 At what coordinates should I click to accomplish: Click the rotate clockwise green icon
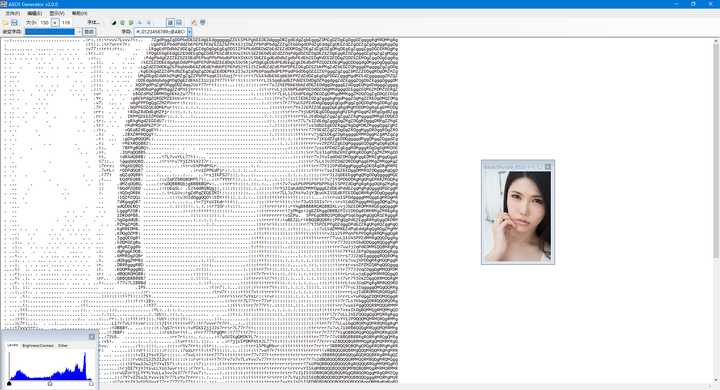point(131,23)
